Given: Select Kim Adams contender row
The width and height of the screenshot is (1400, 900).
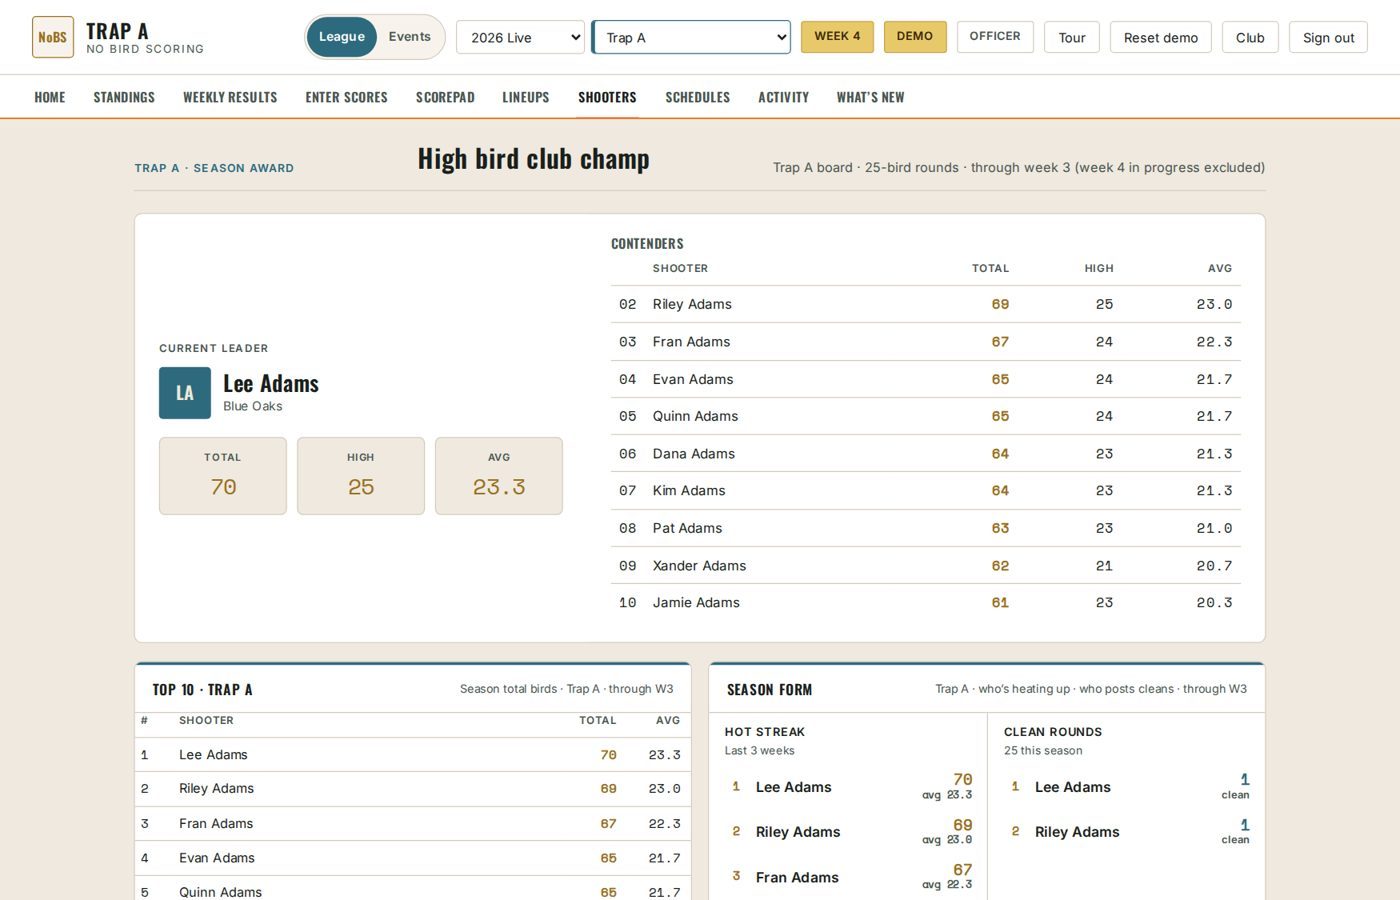Looking at the screenshot, I should tap(926, 491).
